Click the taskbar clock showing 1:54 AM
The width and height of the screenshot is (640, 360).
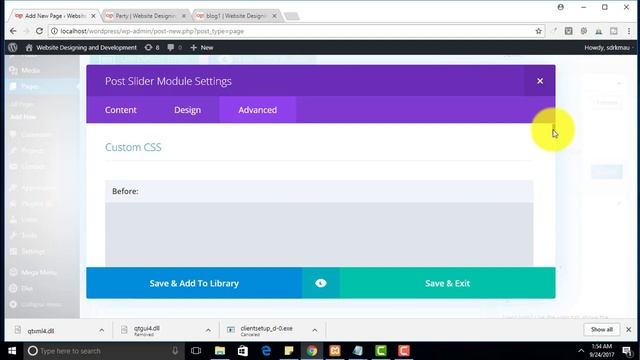click(x=602, y=351)
